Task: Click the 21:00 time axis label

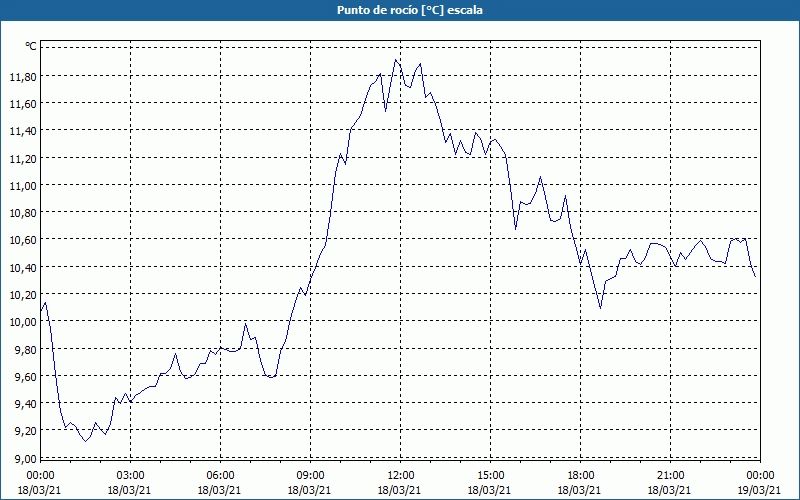Action: coord(670,476)
